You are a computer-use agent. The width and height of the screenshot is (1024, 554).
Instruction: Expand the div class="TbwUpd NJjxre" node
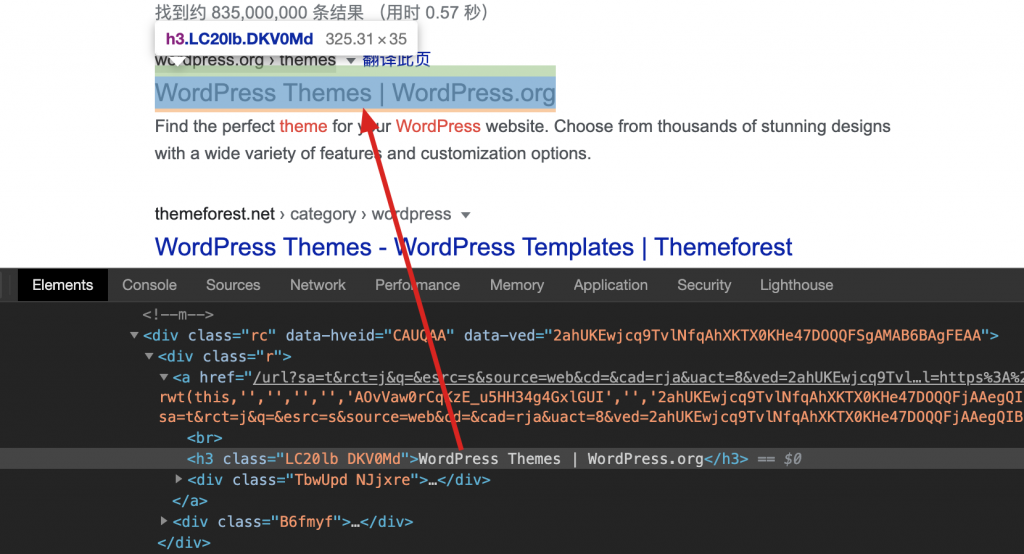point(179,480)
